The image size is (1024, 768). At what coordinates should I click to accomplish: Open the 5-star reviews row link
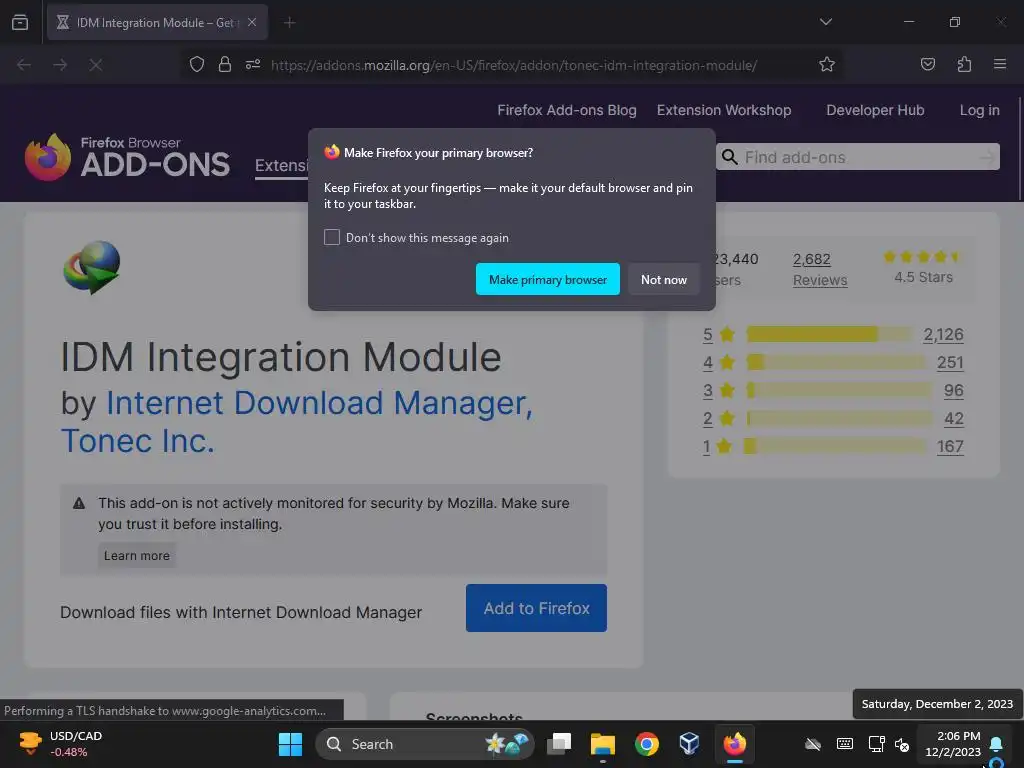707,334
